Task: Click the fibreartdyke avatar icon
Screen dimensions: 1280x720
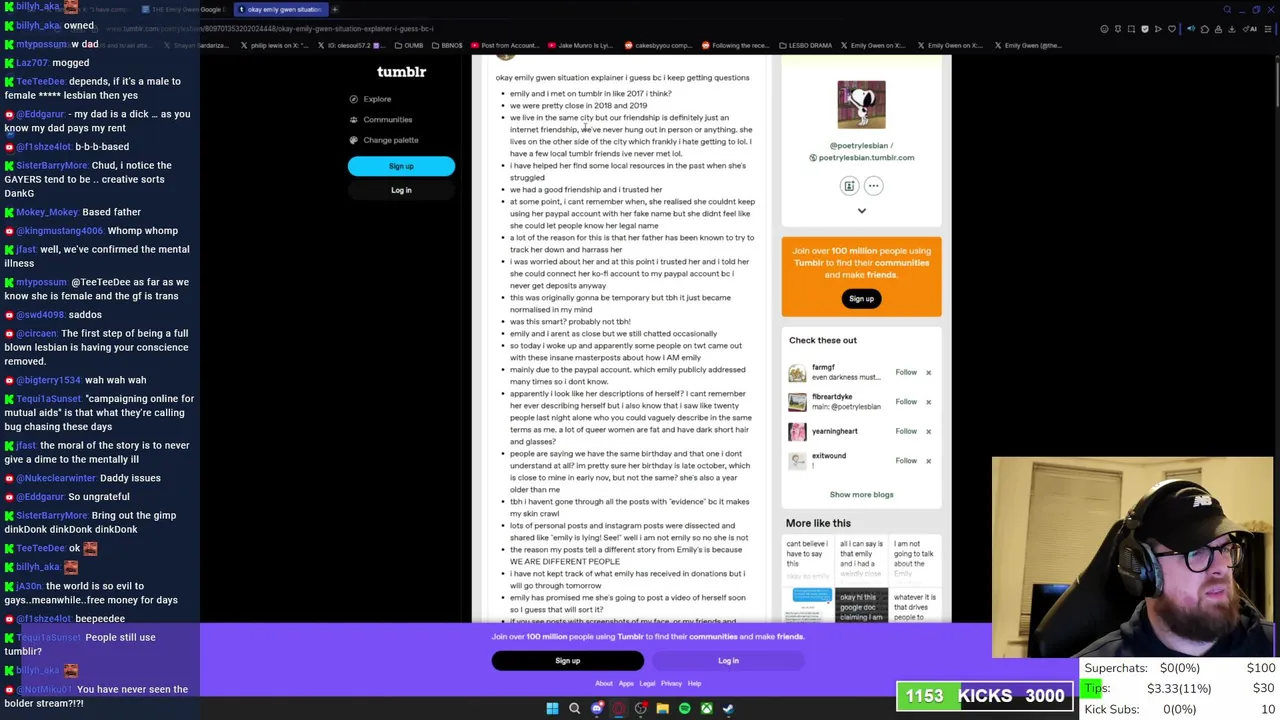Action: (x=797, y=402)
